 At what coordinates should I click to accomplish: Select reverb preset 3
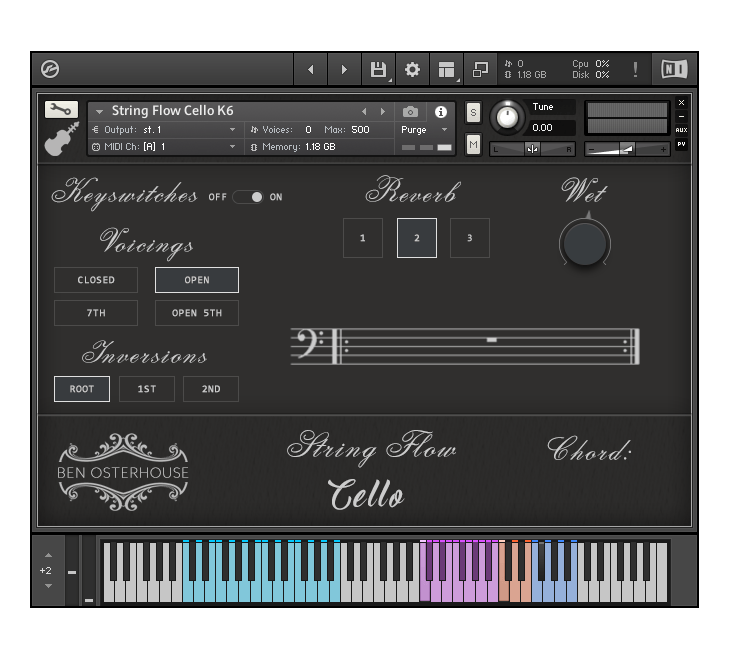click(470, 238)
